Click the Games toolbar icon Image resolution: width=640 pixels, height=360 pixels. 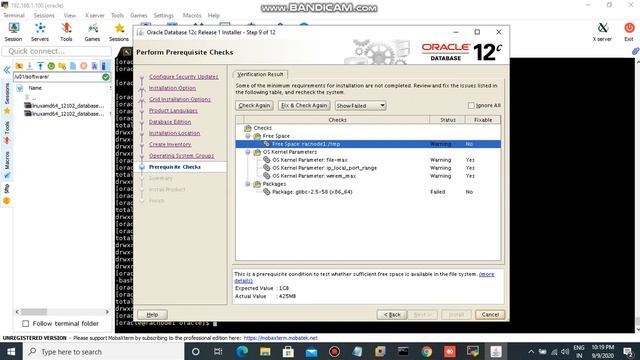(92, 32)
